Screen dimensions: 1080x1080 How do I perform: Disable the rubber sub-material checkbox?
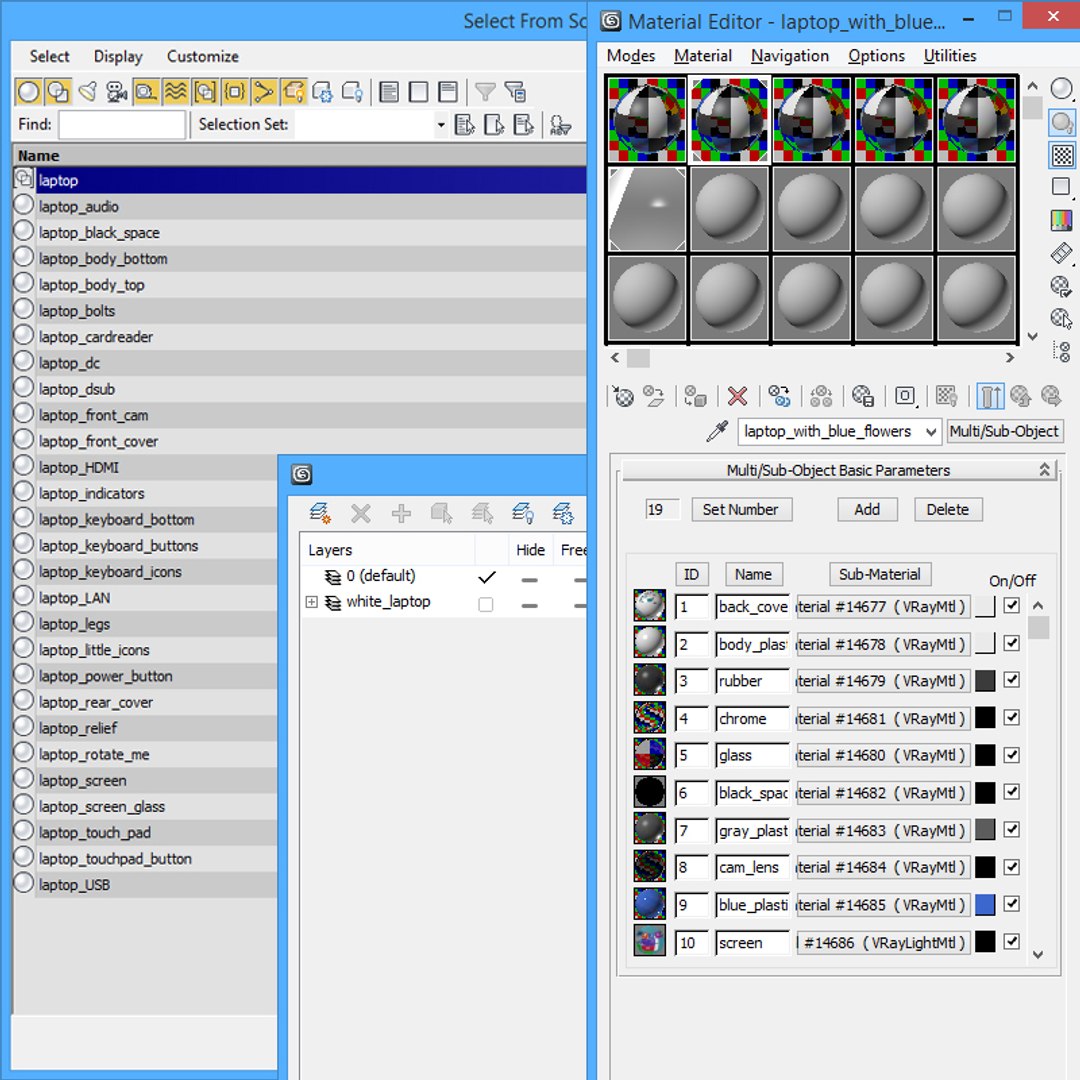click(x=1011, y=680)
